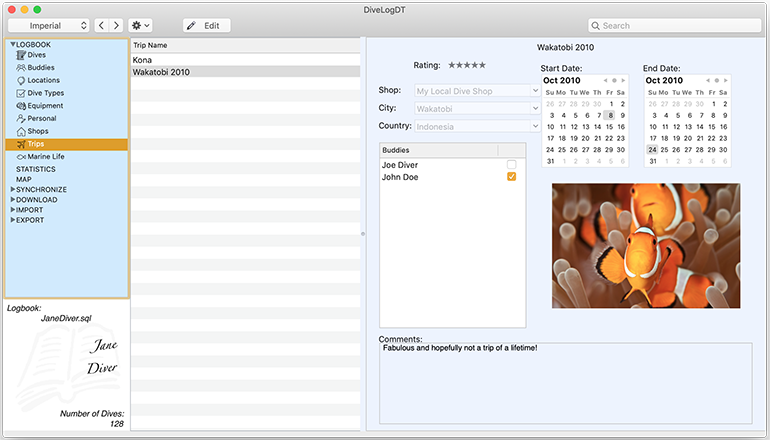Open the Marine Life fish icon
Screen dimensions: 770x440
tap(21, 157)
